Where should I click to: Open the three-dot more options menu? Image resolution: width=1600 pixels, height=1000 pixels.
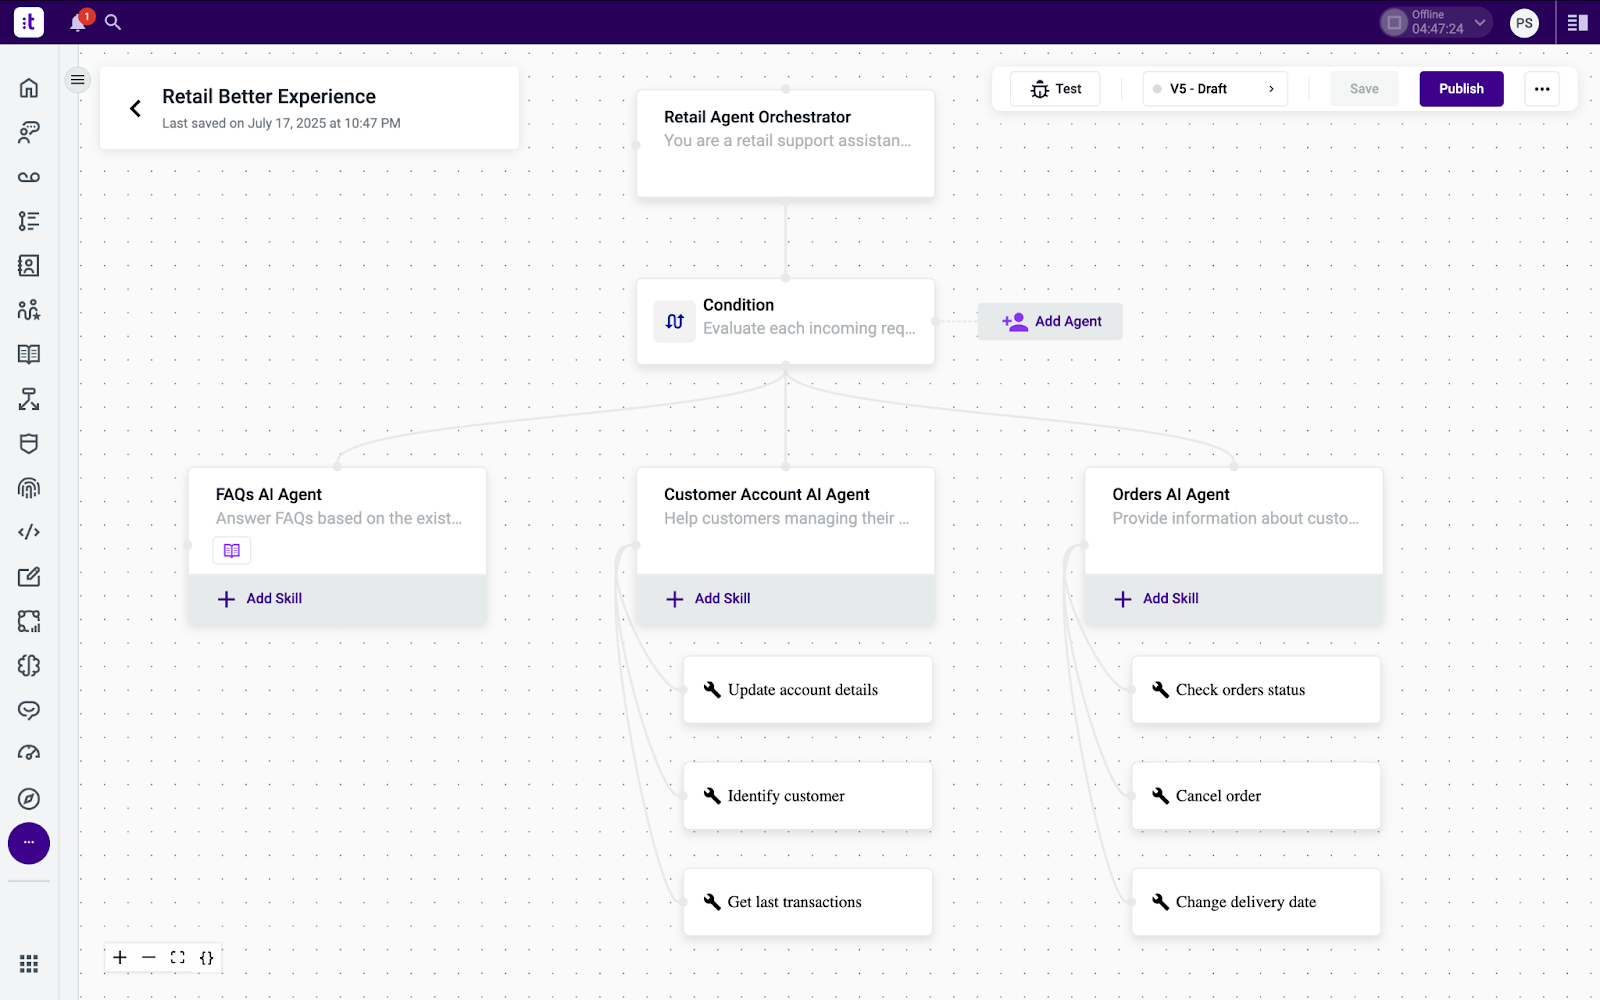[x=1542, y=89]
